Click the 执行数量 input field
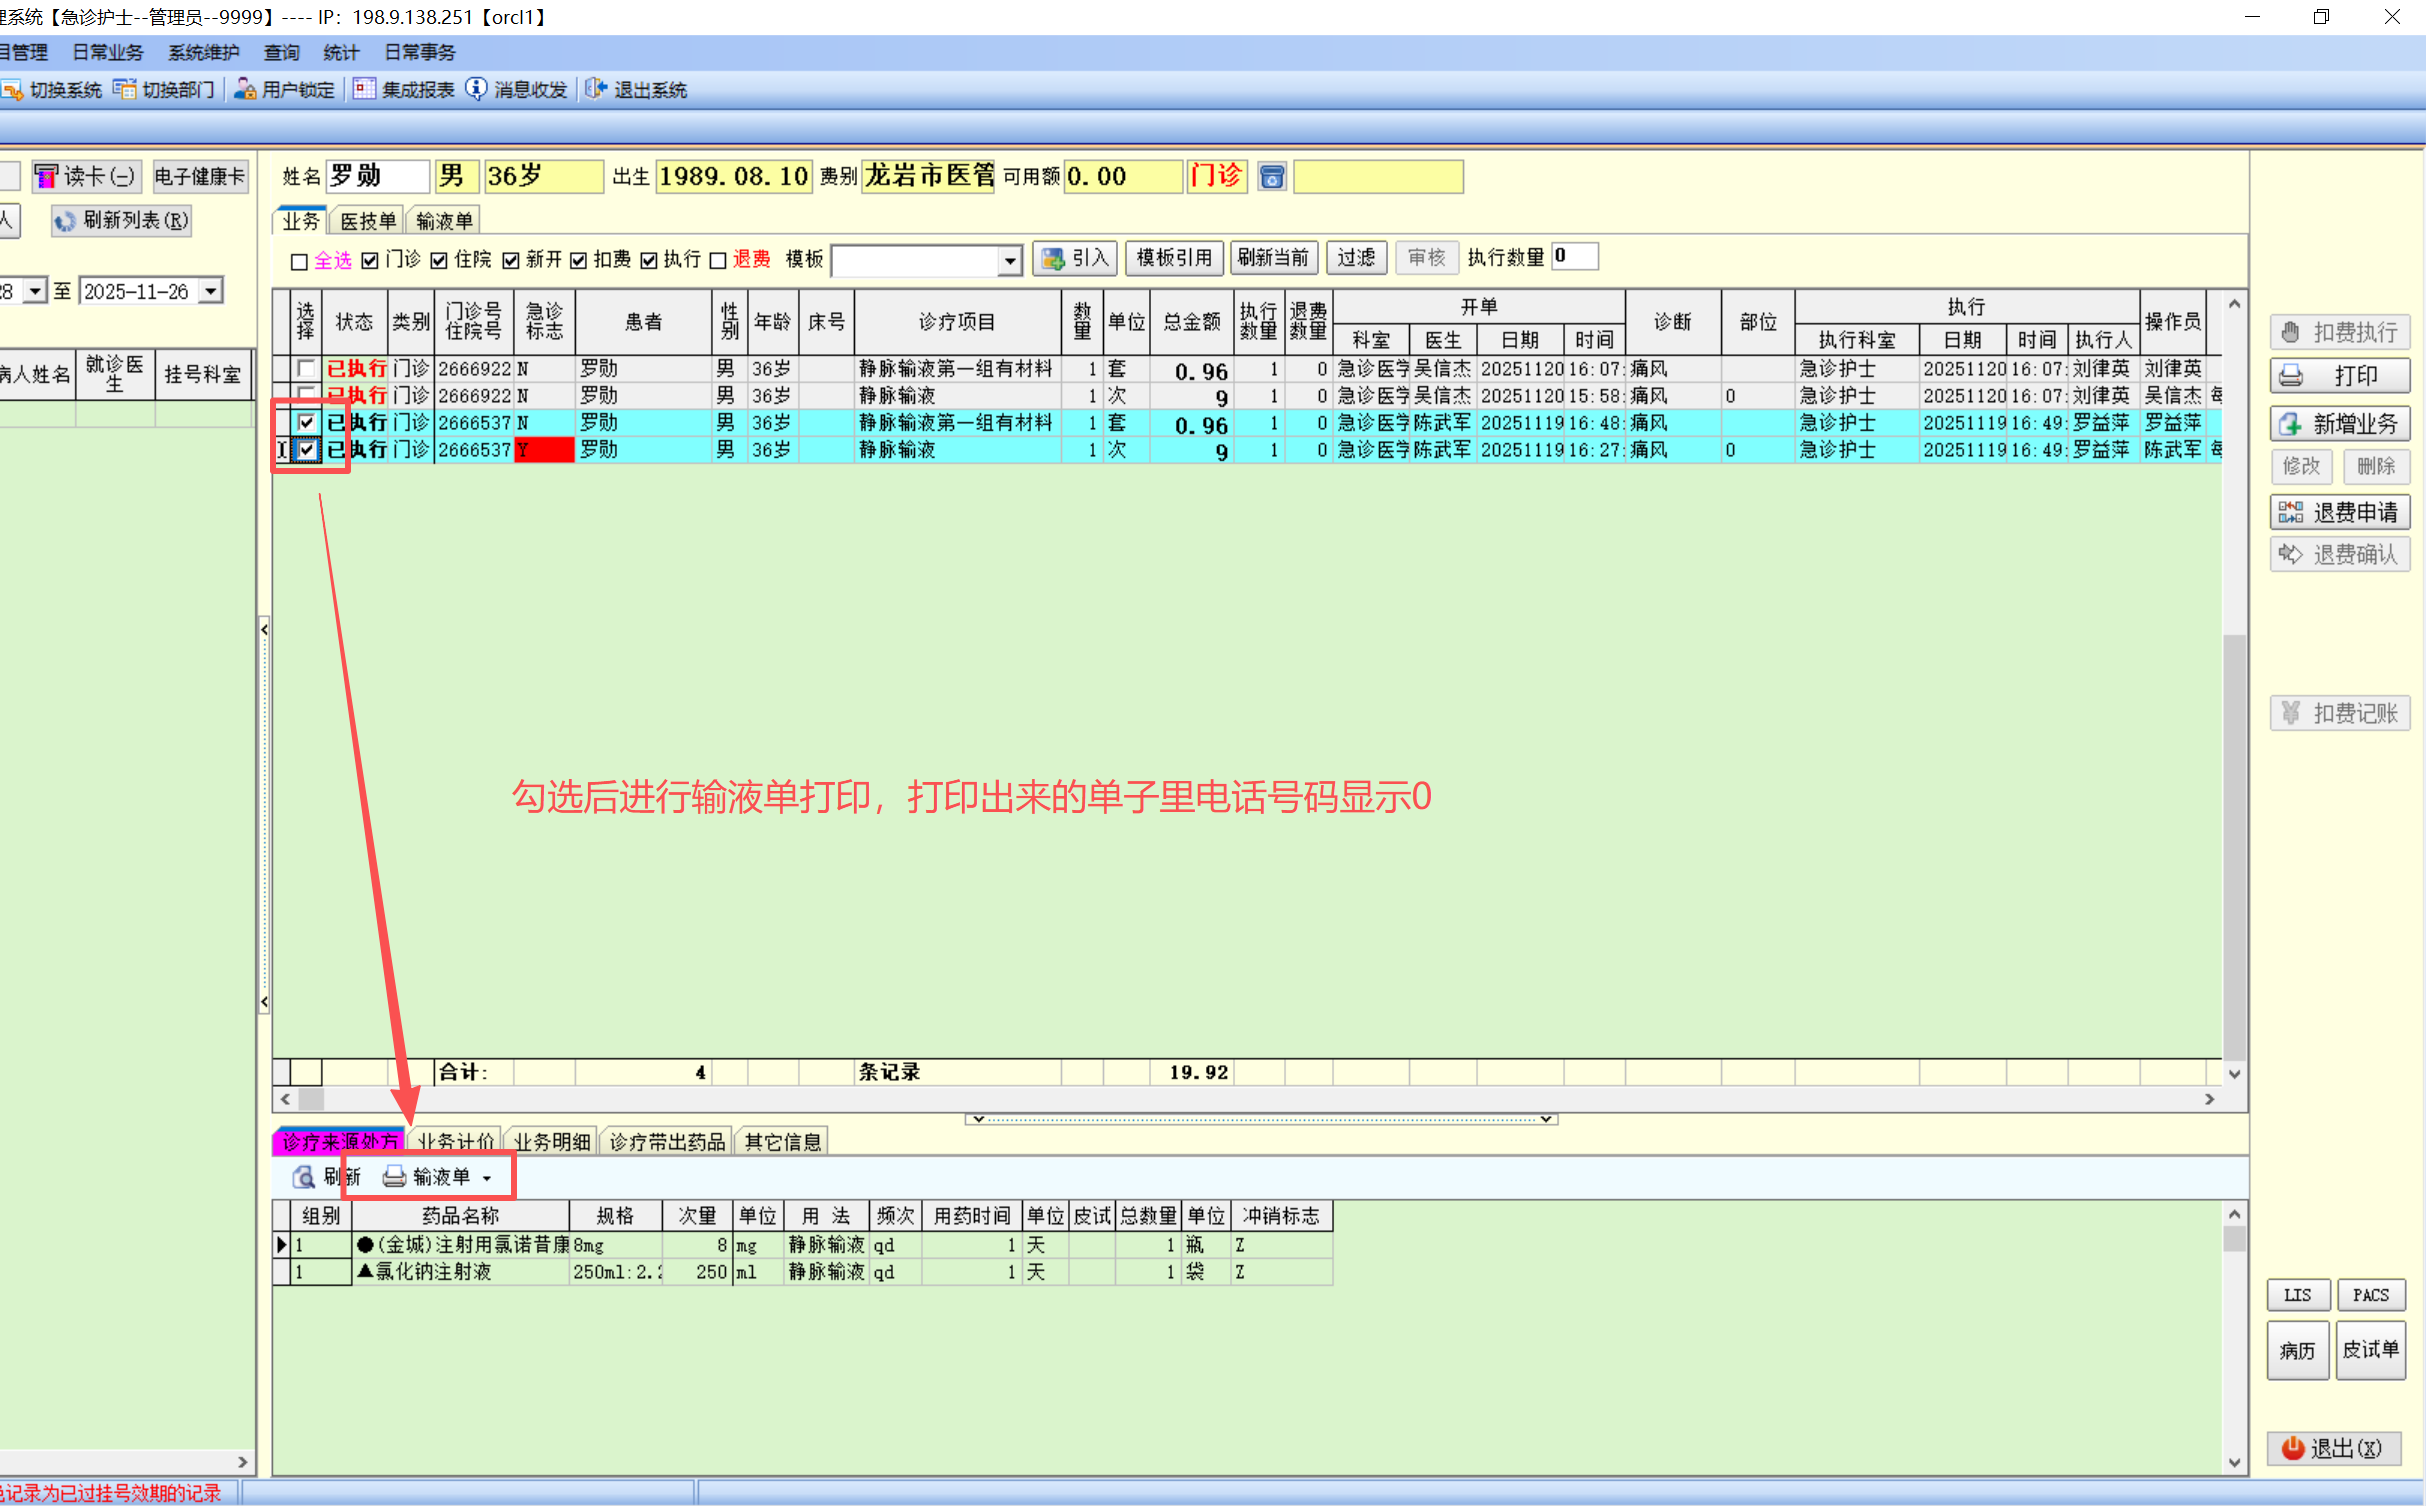 tap(1574, 257)
